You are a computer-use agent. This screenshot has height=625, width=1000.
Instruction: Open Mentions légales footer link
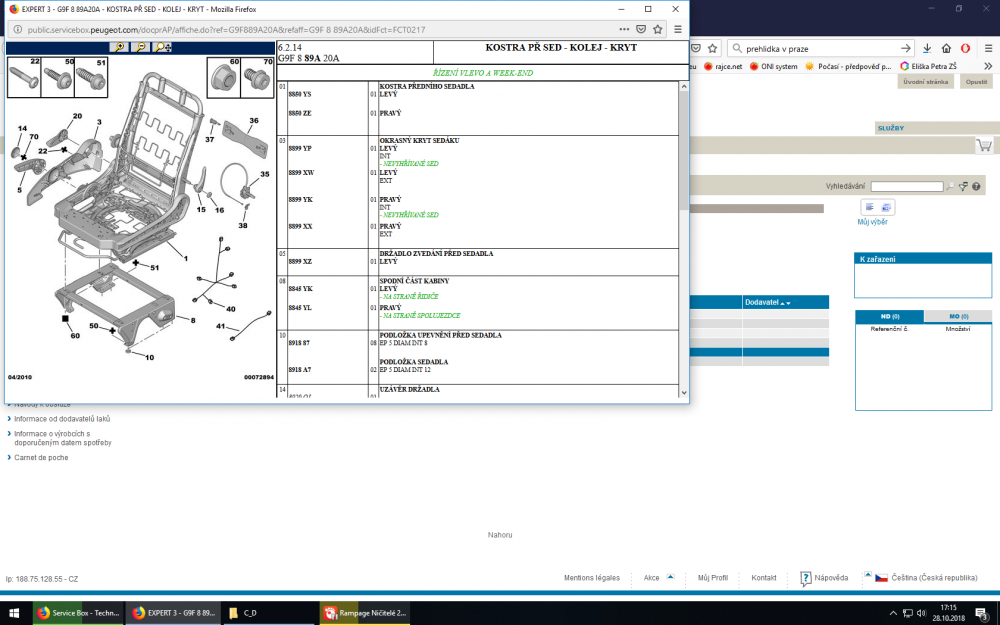(x=591, y=578)
